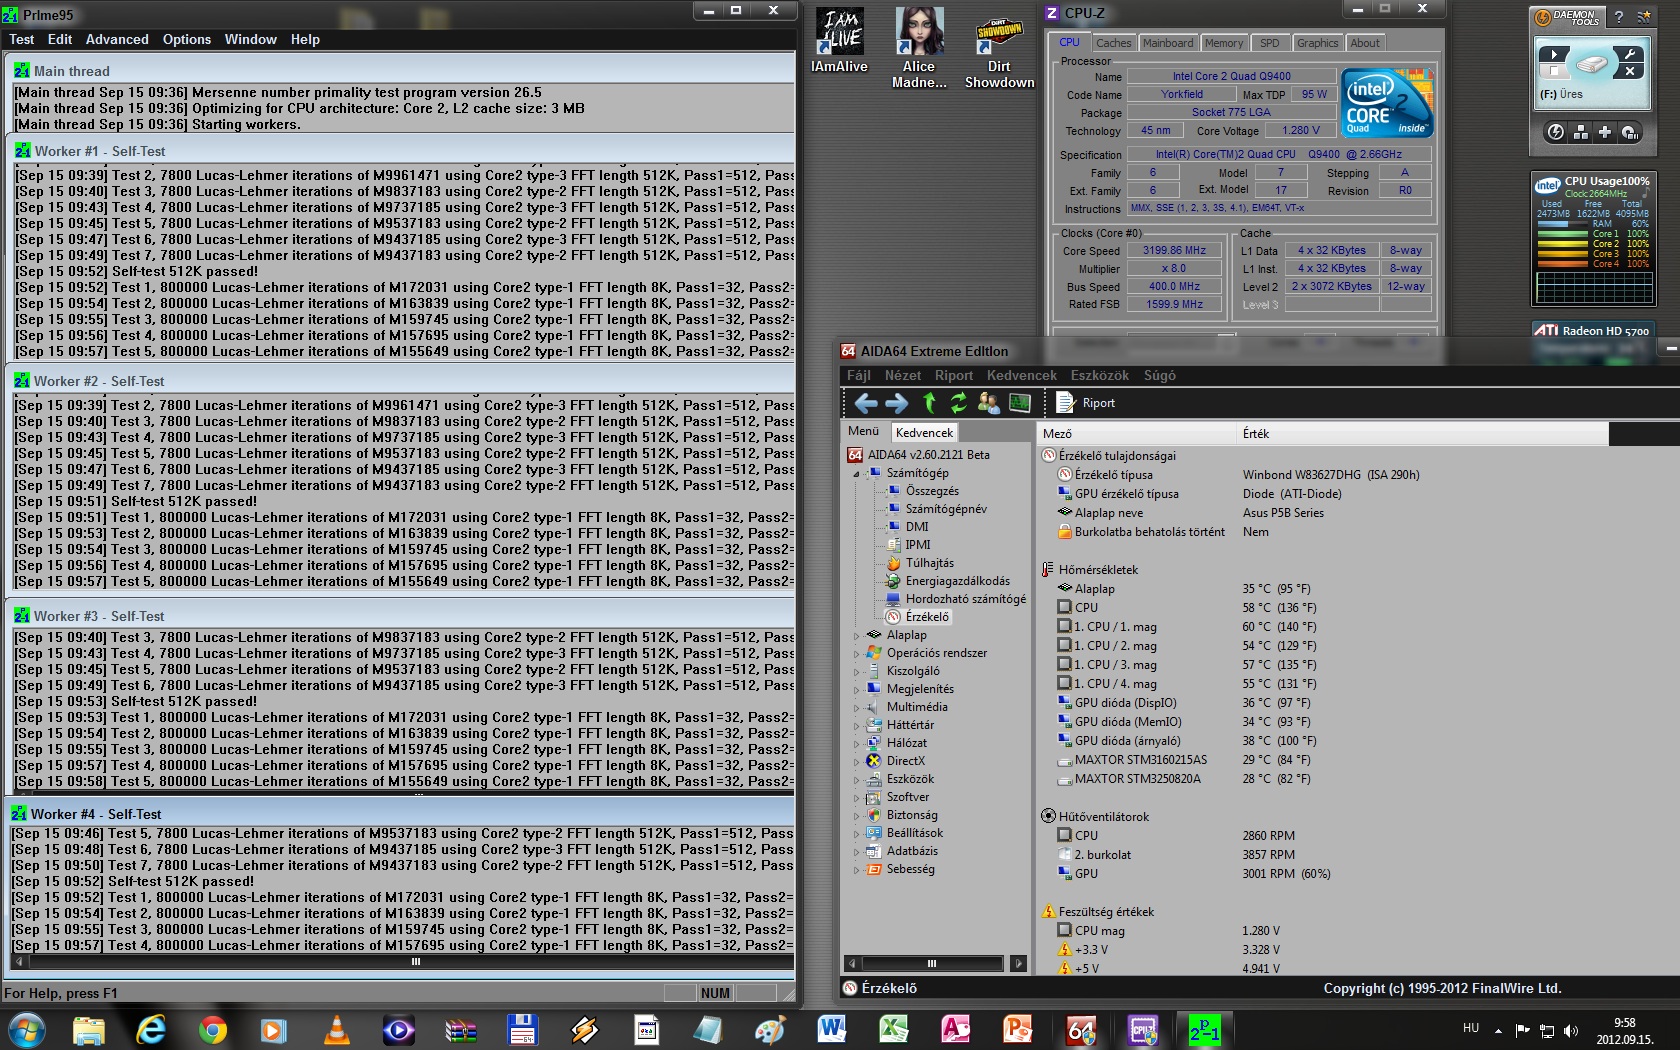Switch to the Memory tab in CPU-Z

click(x=1224, y=43)
